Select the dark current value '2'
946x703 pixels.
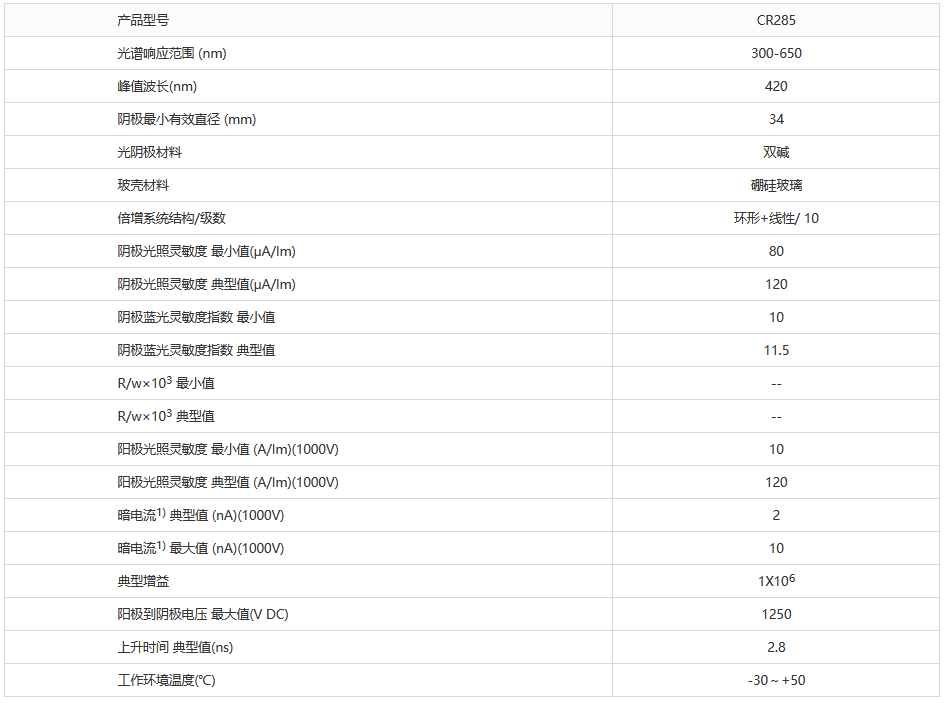coord(776,515)
